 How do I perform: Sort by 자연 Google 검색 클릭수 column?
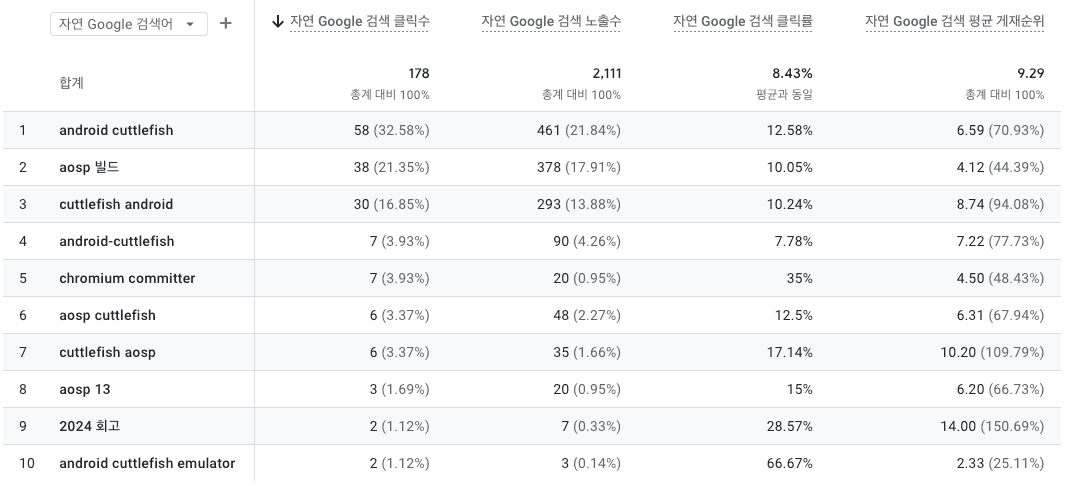point(359,22)
